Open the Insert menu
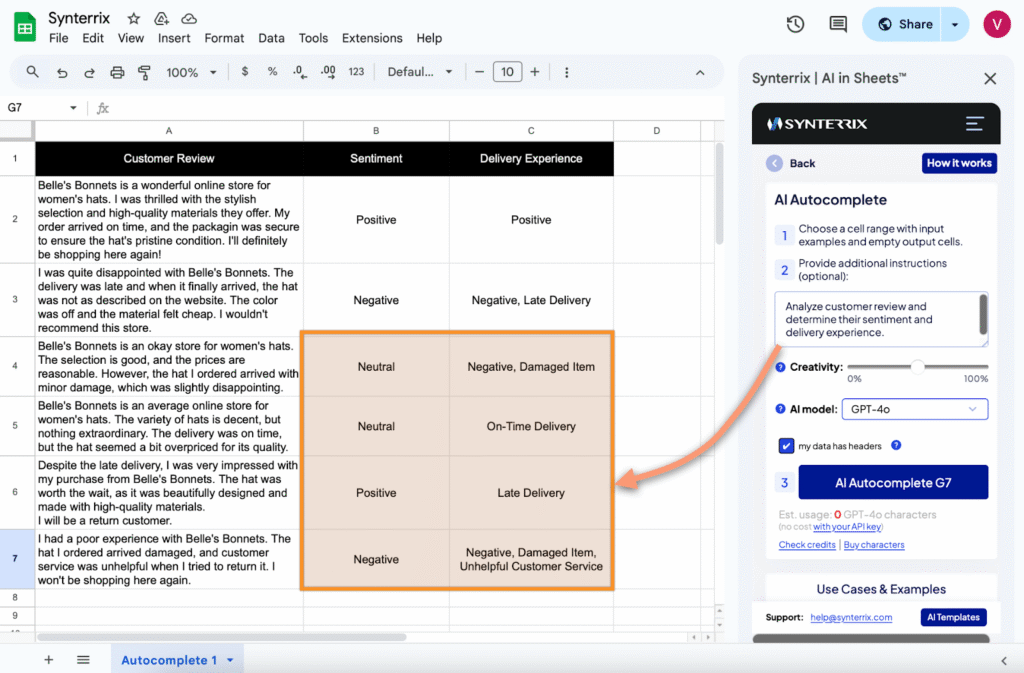 [x=174, y=39]
